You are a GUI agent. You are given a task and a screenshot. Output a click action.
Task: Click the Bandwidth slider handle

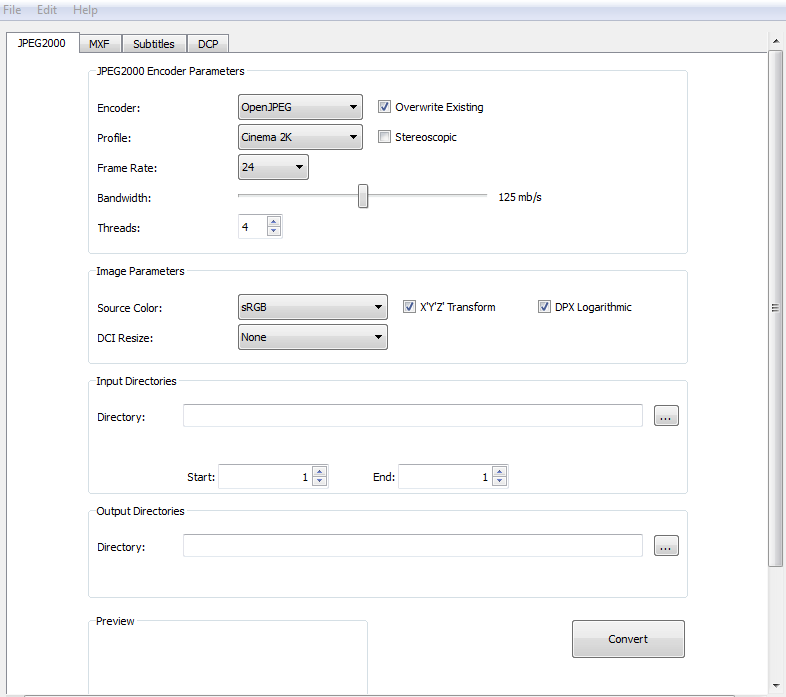(x=363, y=197)
